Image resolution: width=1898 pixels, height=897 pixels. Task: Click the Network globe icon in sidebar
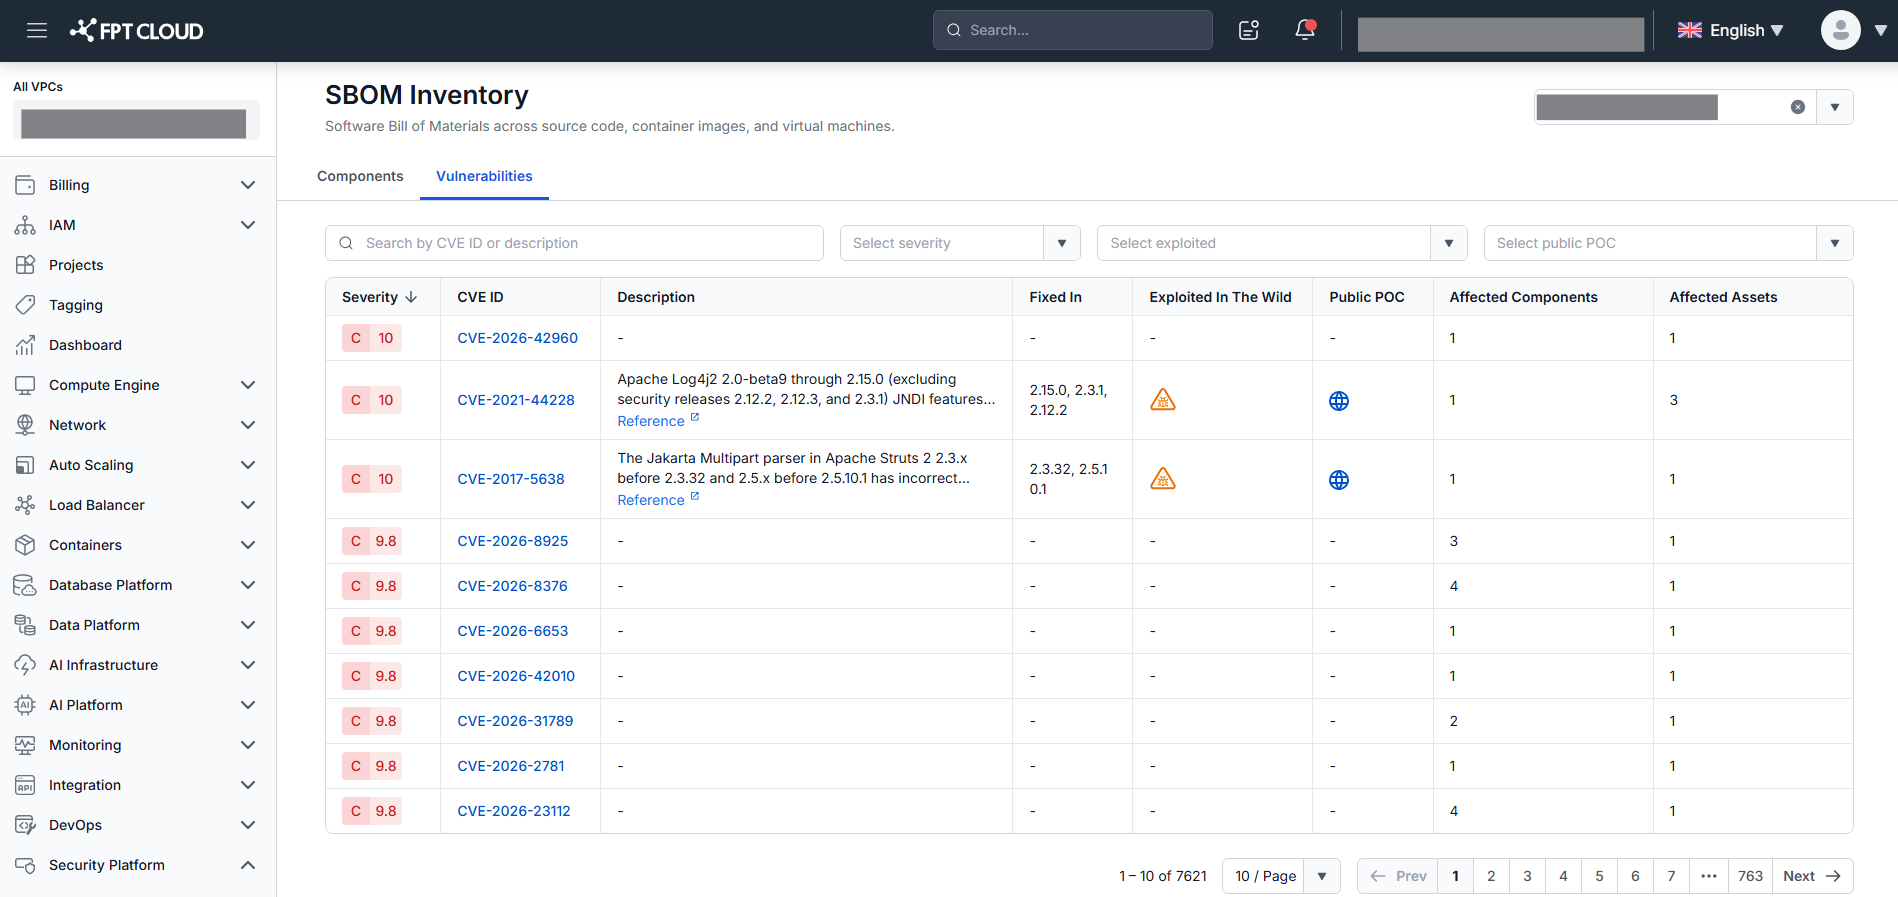[25, 425]
